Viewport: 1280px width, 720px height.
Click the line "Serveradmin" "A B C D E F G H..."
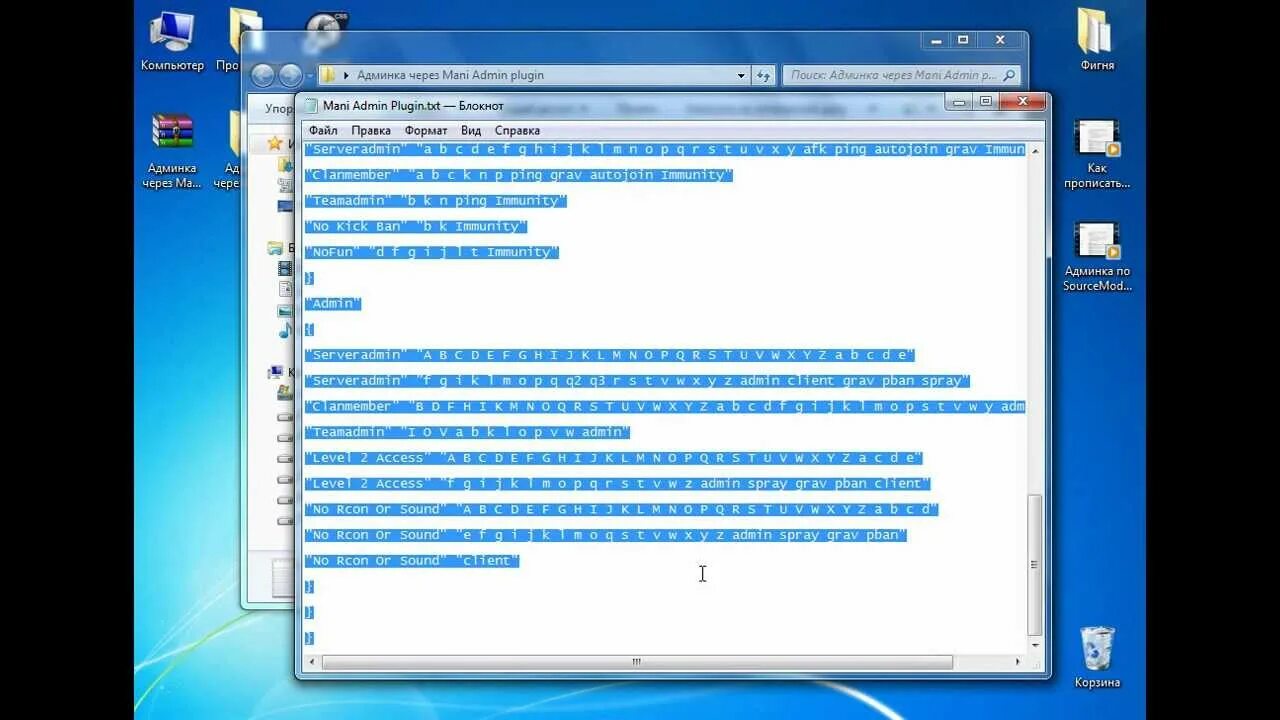(610, 355)
